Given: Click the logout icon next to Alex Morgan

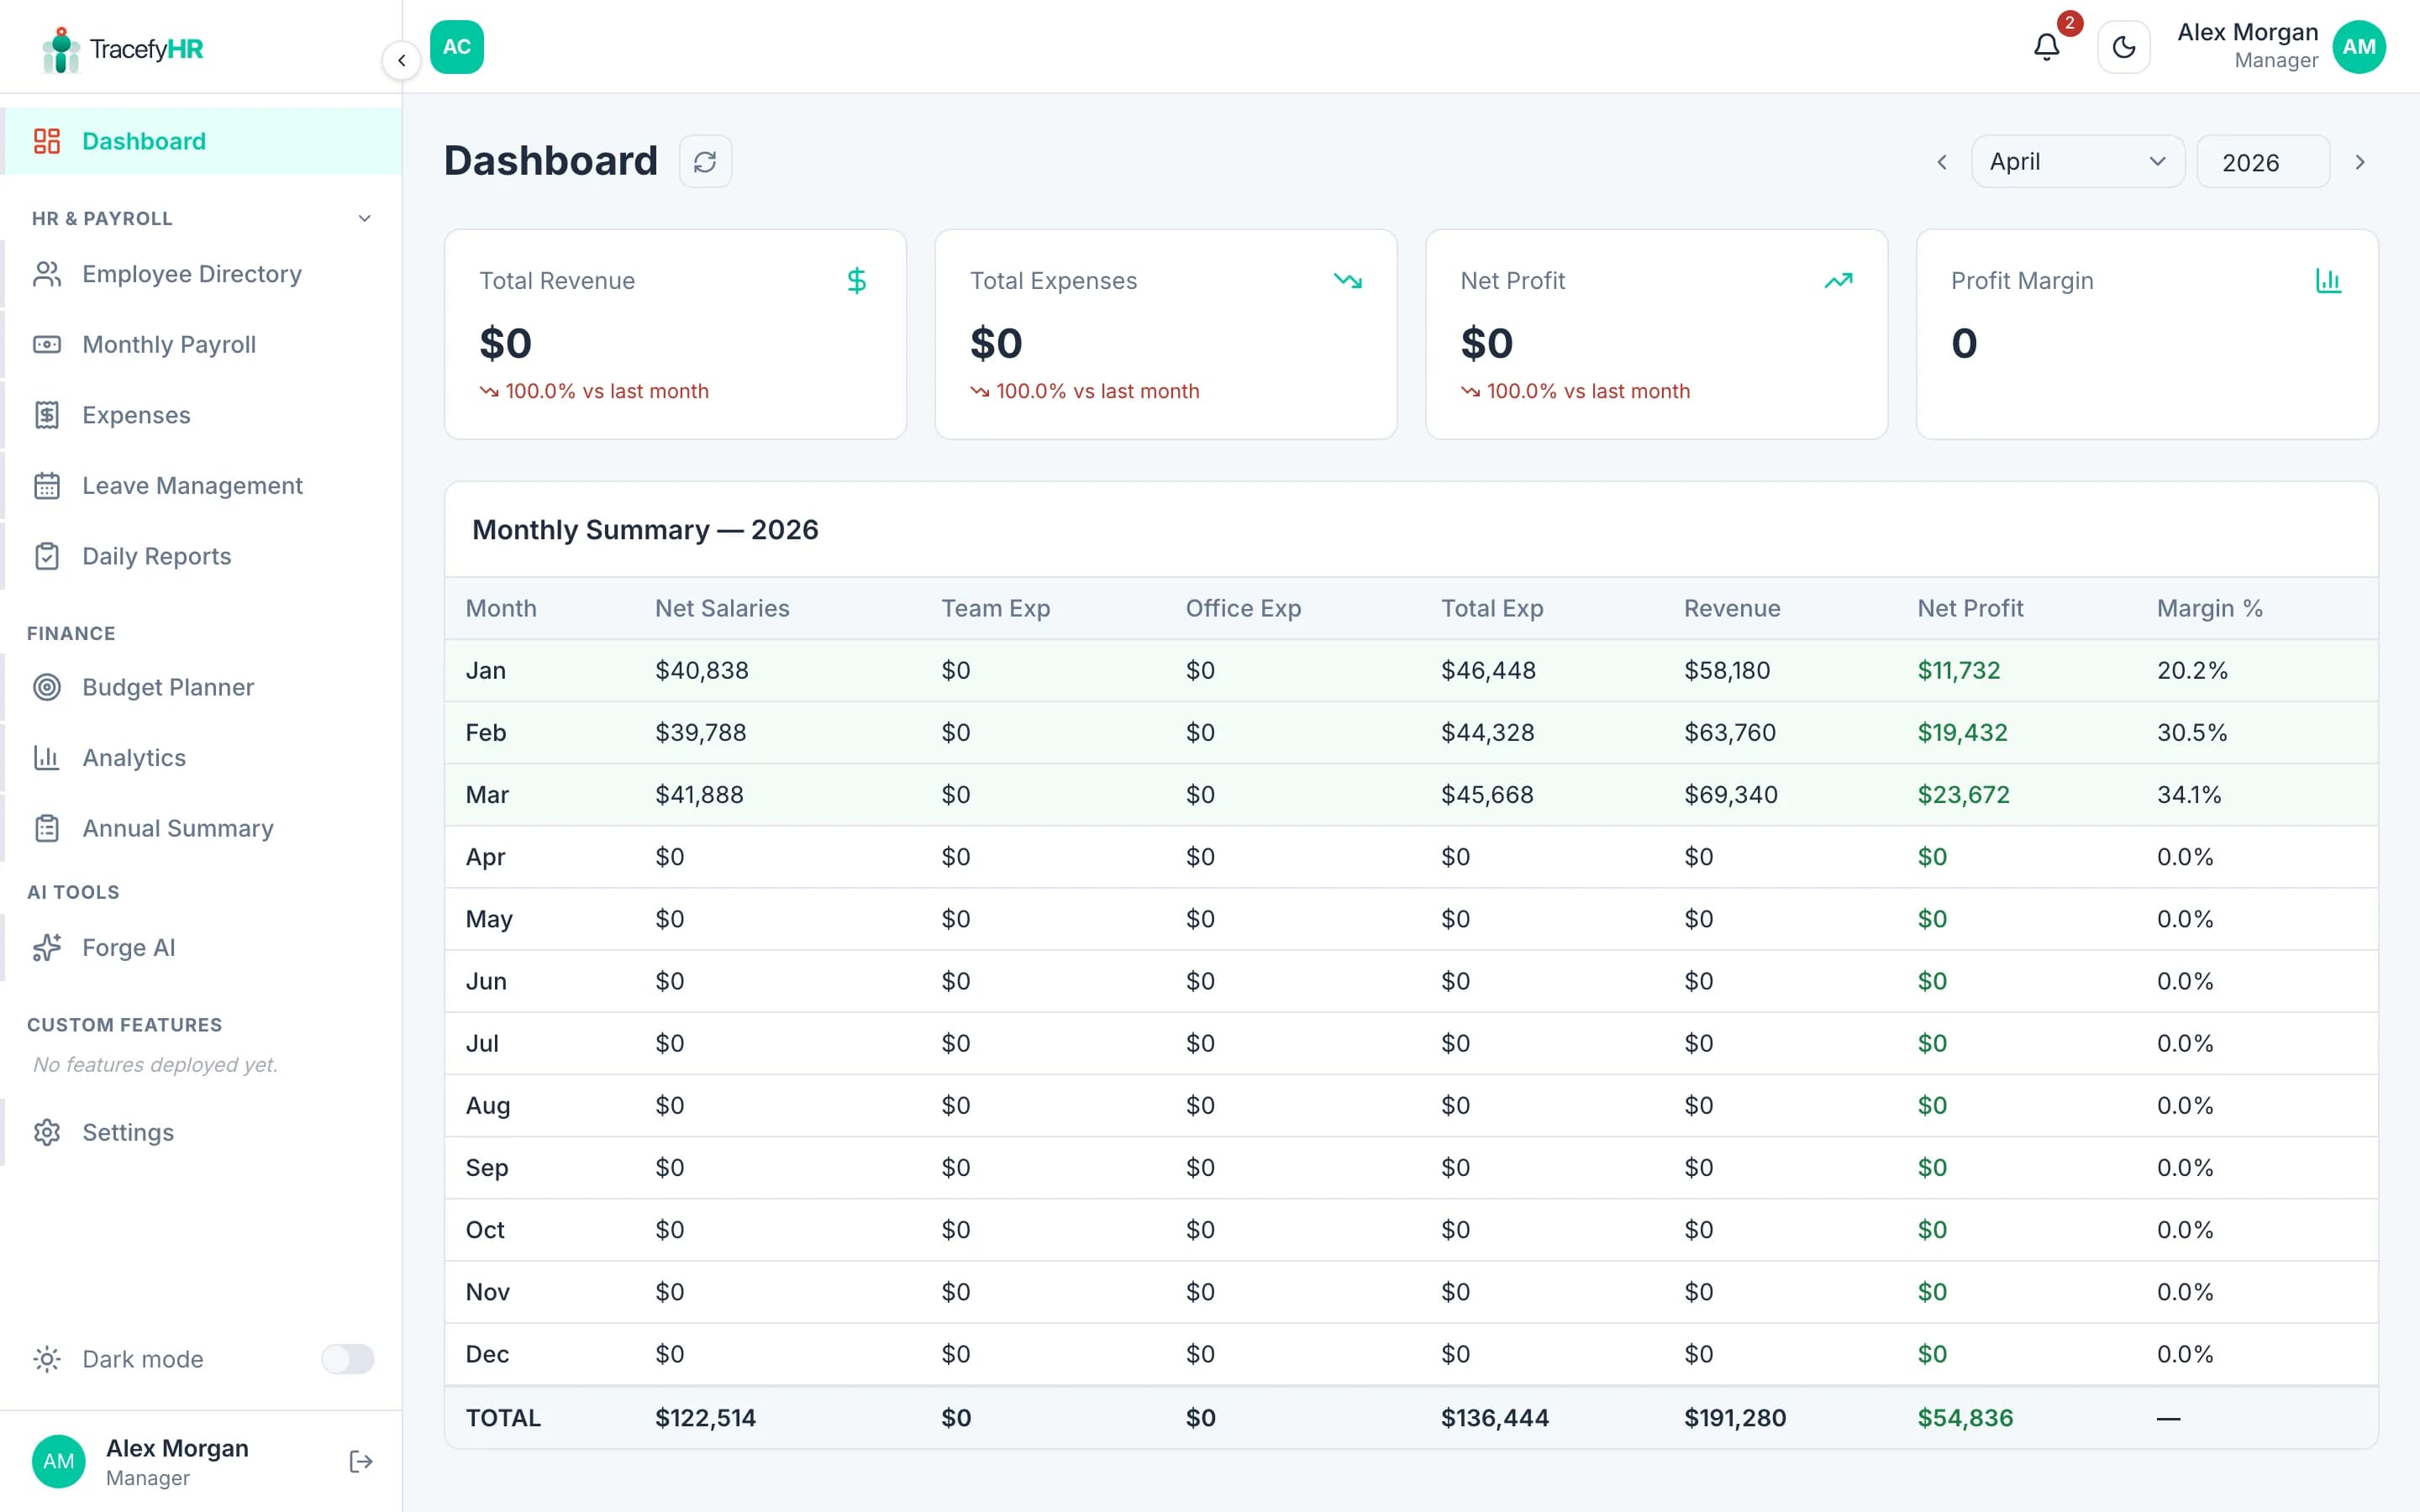Looking at the screenshot, I should pyautogui.click(x=360, y=1461).
